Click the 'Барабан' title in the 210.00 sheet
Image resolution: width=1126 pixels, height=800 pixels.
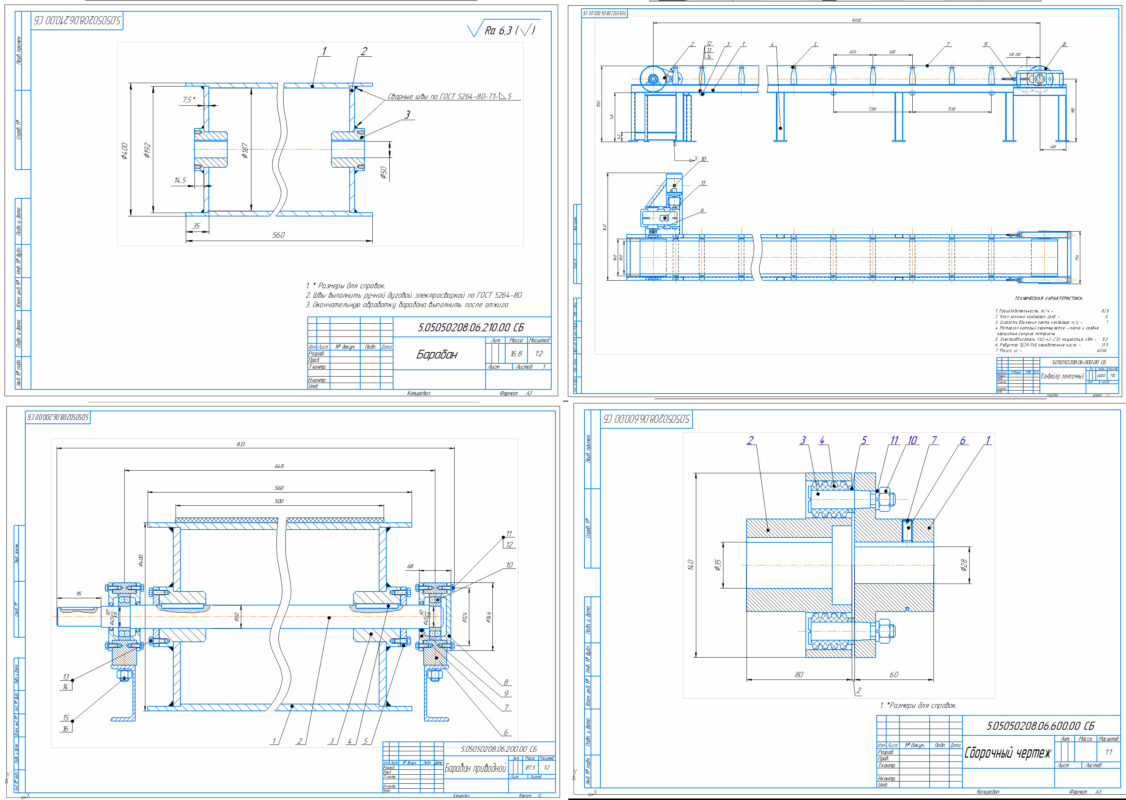(x=437, y=354)
